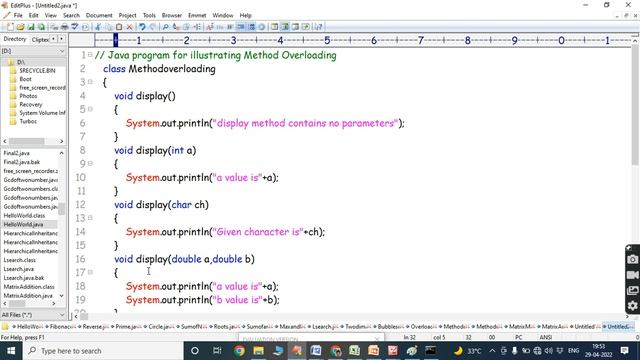This screenshot has width=640, height=360.
Task: Select the Recovery folder in the directory tree
Action: 31,104
